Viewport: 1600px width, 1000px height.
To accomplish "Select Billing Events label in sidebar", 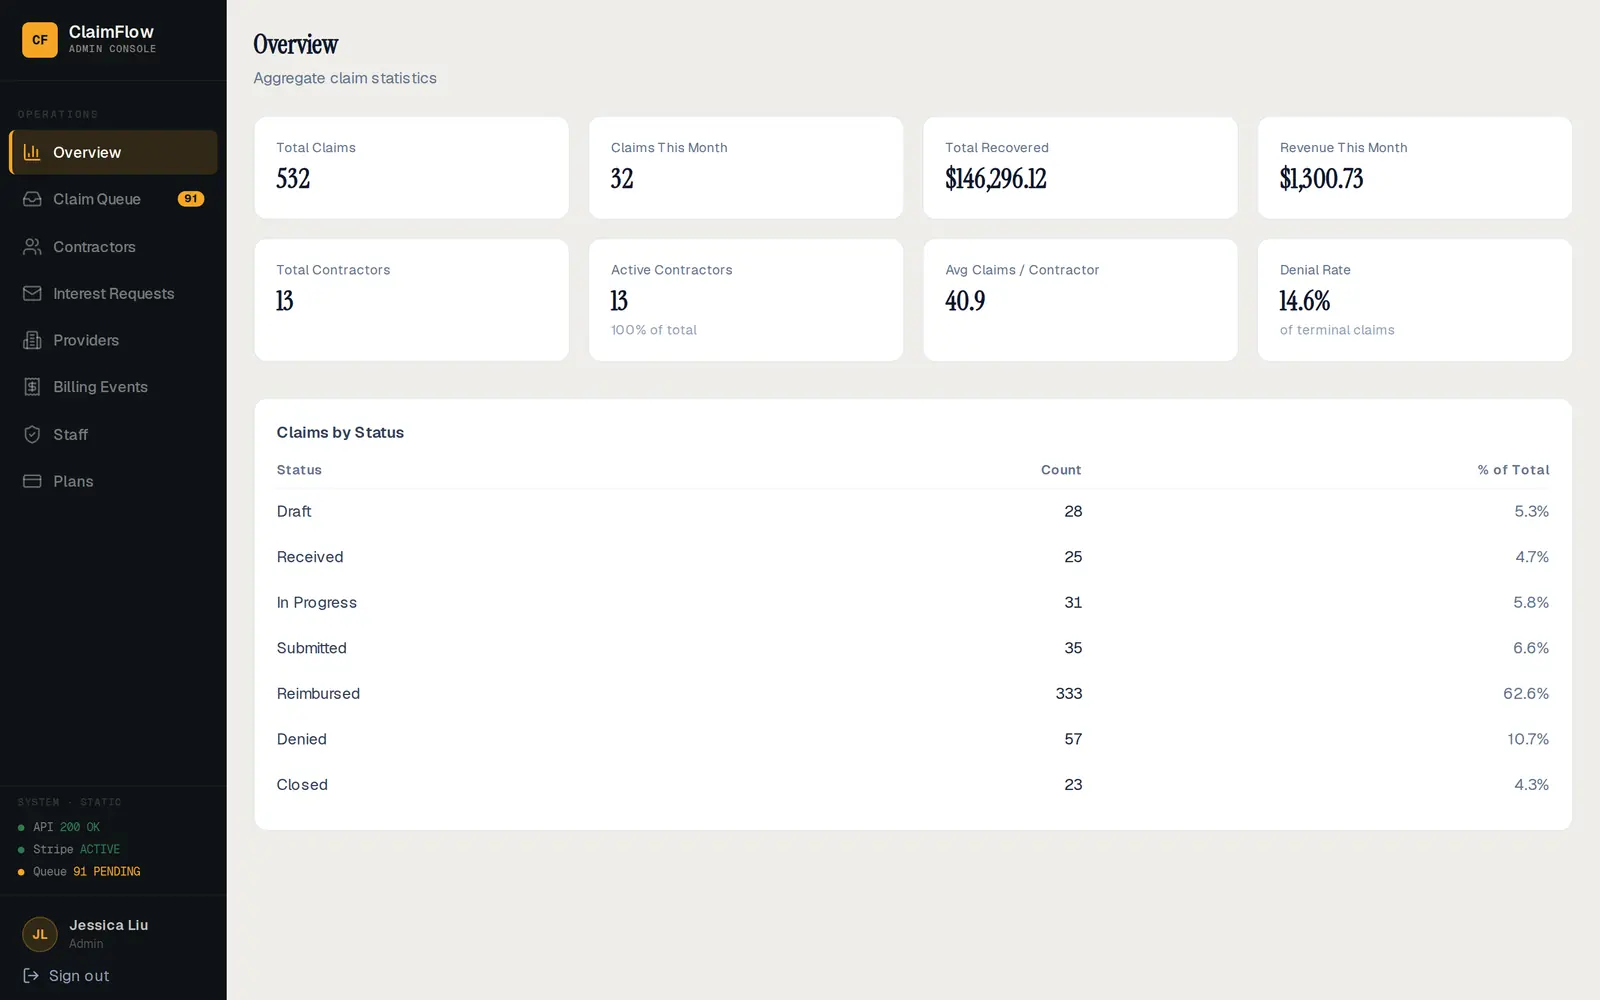I will (100, 387).
